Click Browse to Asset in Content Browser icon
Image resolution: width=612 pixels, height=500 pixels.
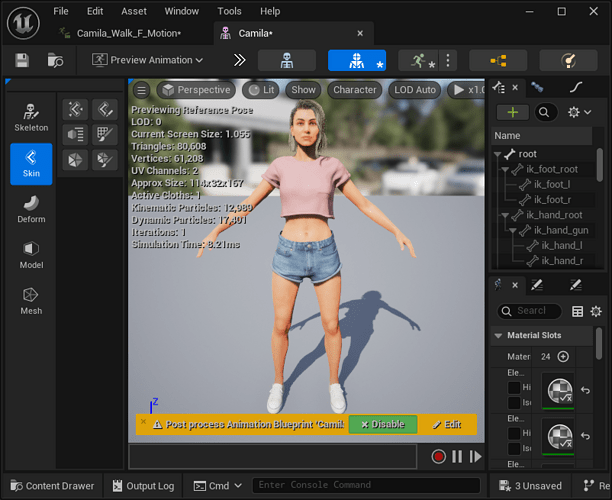pos(55,60)
